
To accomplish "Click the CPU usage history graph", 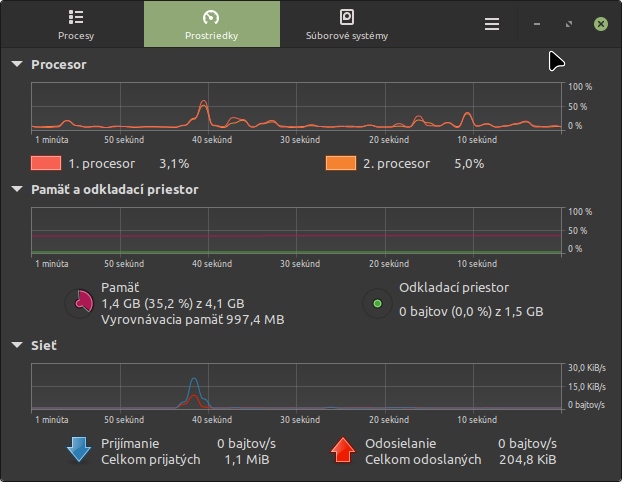I will [296, 107].
